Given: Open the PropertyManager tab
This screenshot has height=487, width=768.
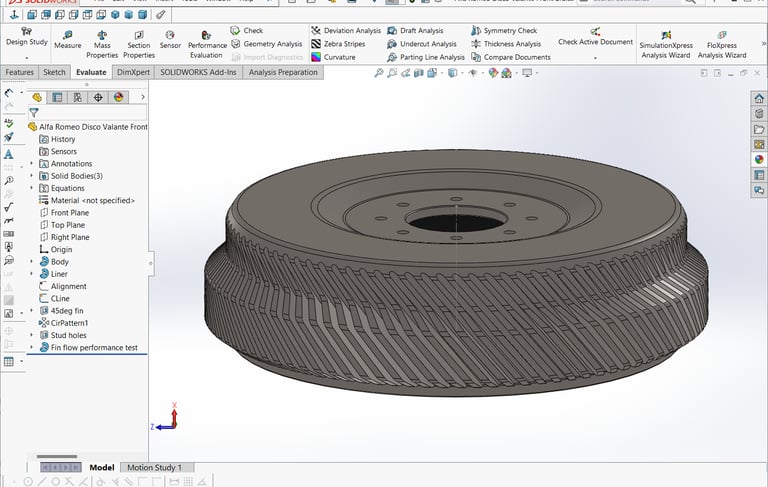Looking at the screenshot, I should coord(57,97).
